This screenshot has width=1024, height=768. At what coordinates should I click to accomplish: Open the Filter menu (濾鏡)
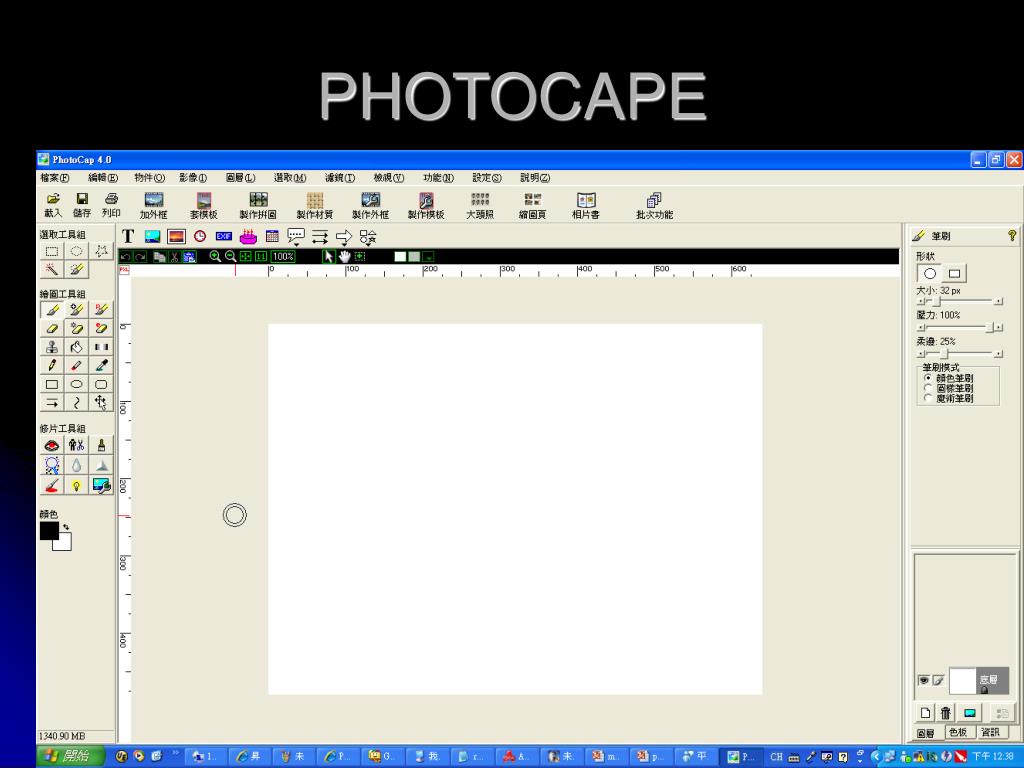(340, 178)
